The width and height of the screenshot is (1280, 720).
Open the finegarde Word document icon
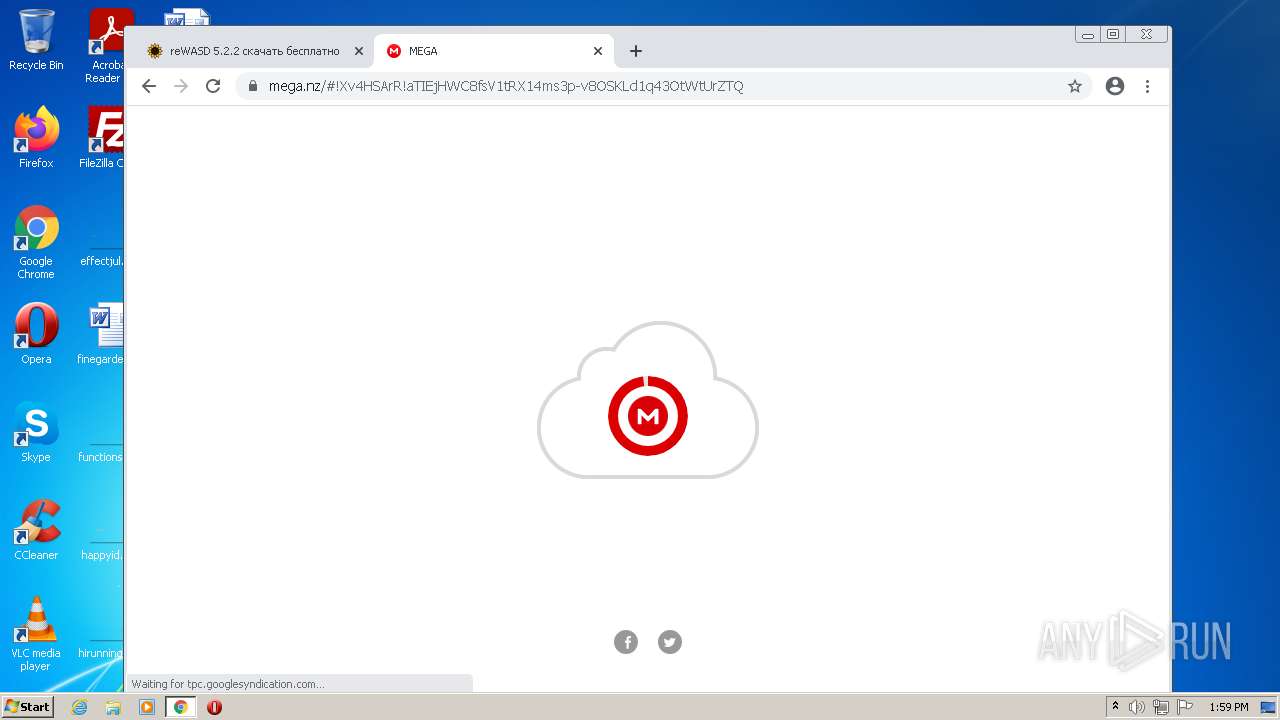click(x=103, y=334)
